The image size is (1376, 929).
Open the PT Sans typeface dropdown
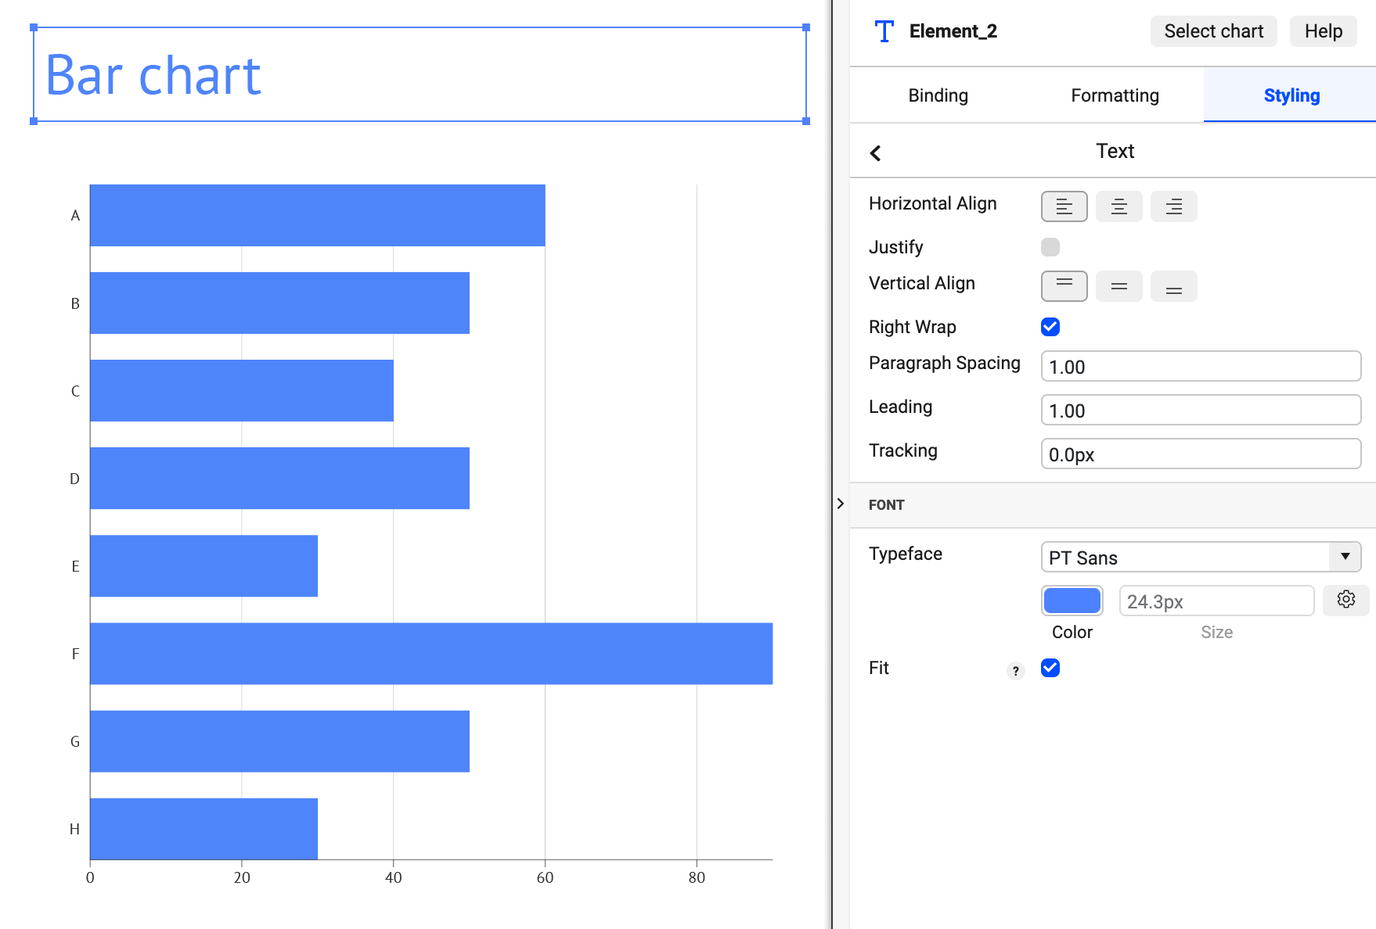1200,557
